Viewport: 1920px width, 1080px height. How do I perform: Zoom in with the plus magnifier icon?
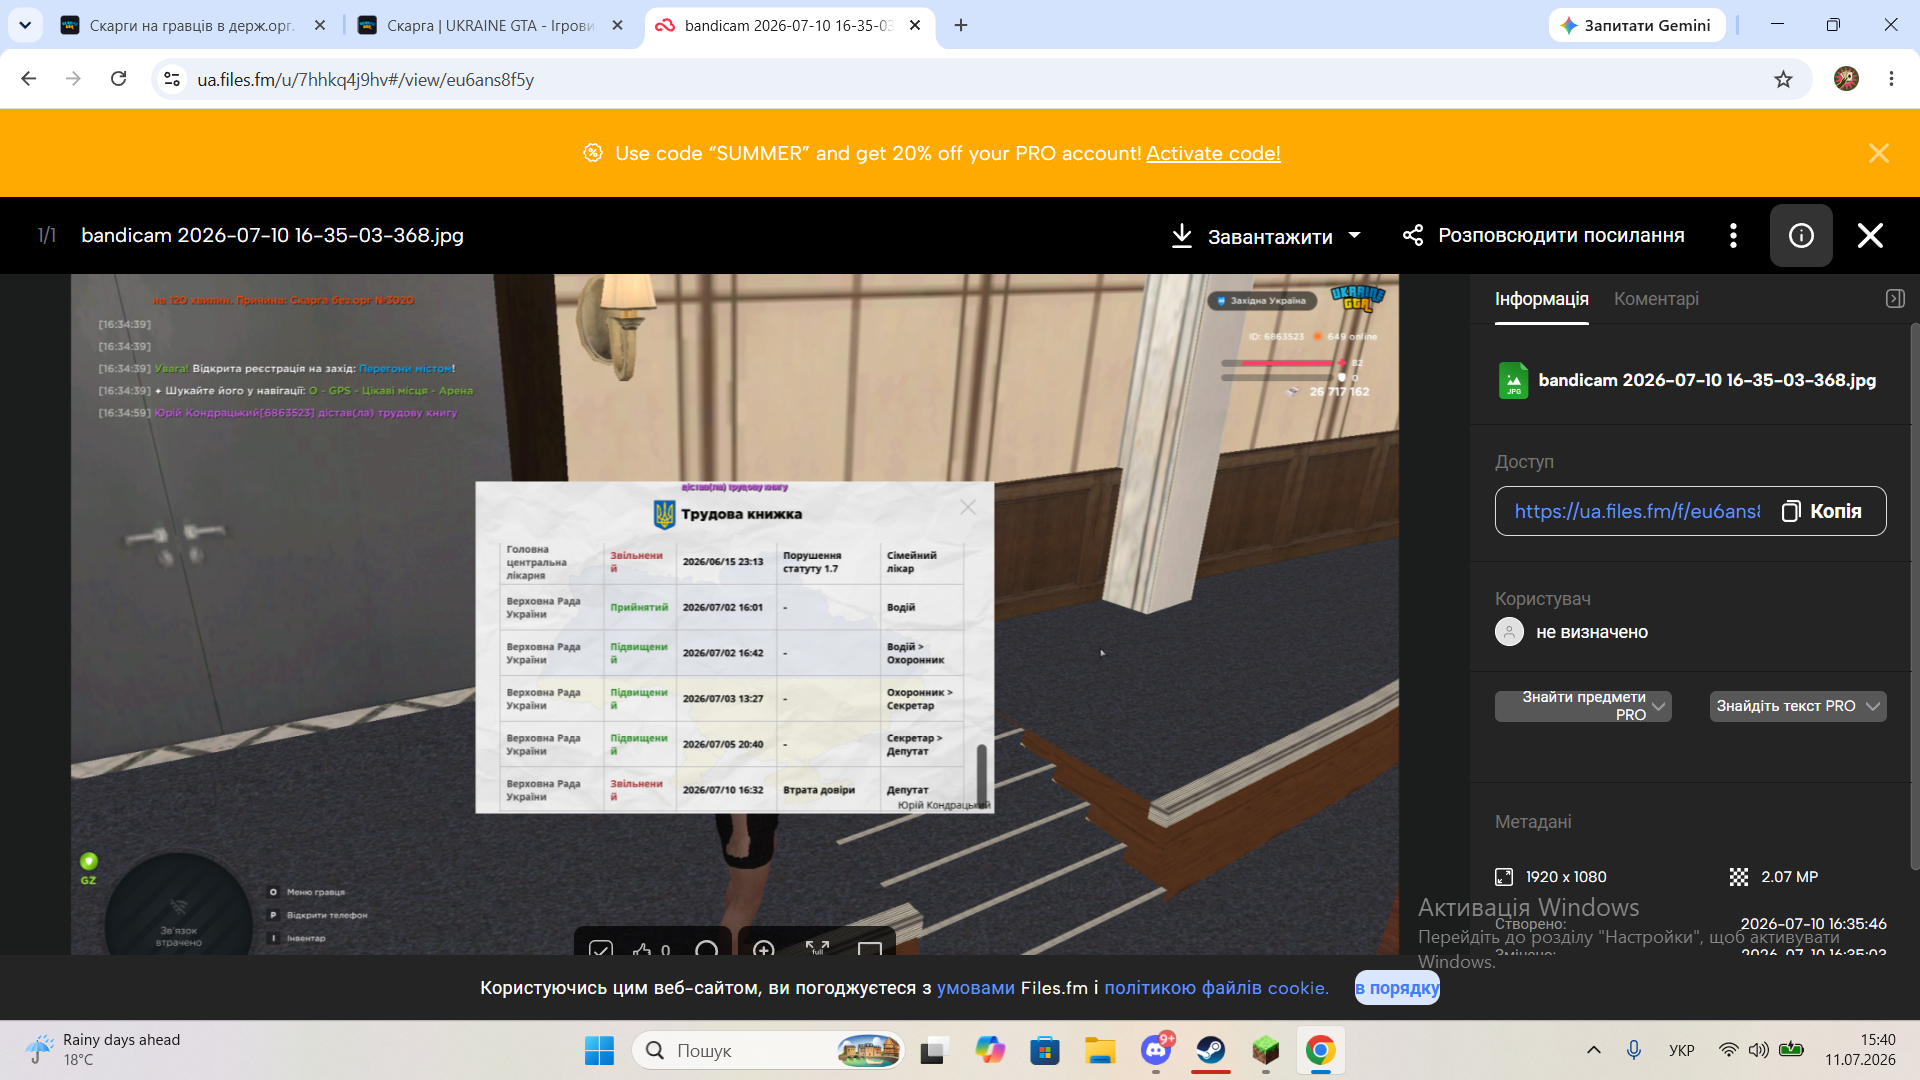tap(764, 949)
